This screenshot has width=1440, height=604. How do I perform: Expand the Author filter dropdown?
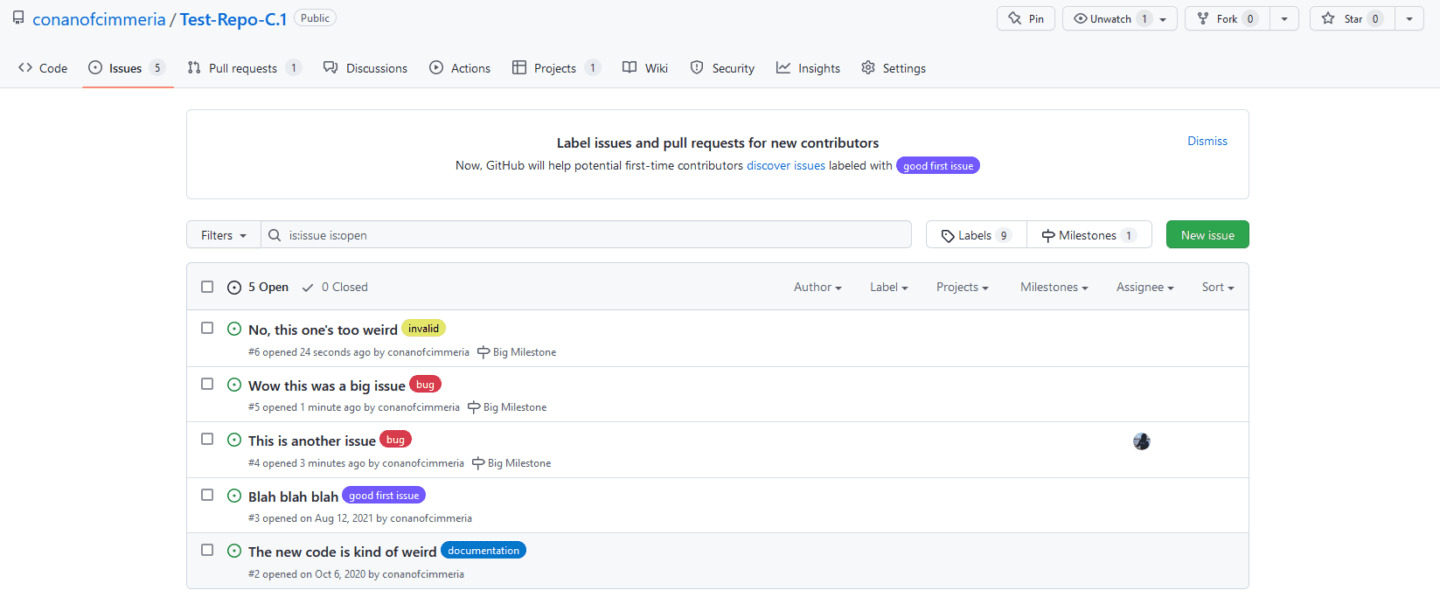817,287
